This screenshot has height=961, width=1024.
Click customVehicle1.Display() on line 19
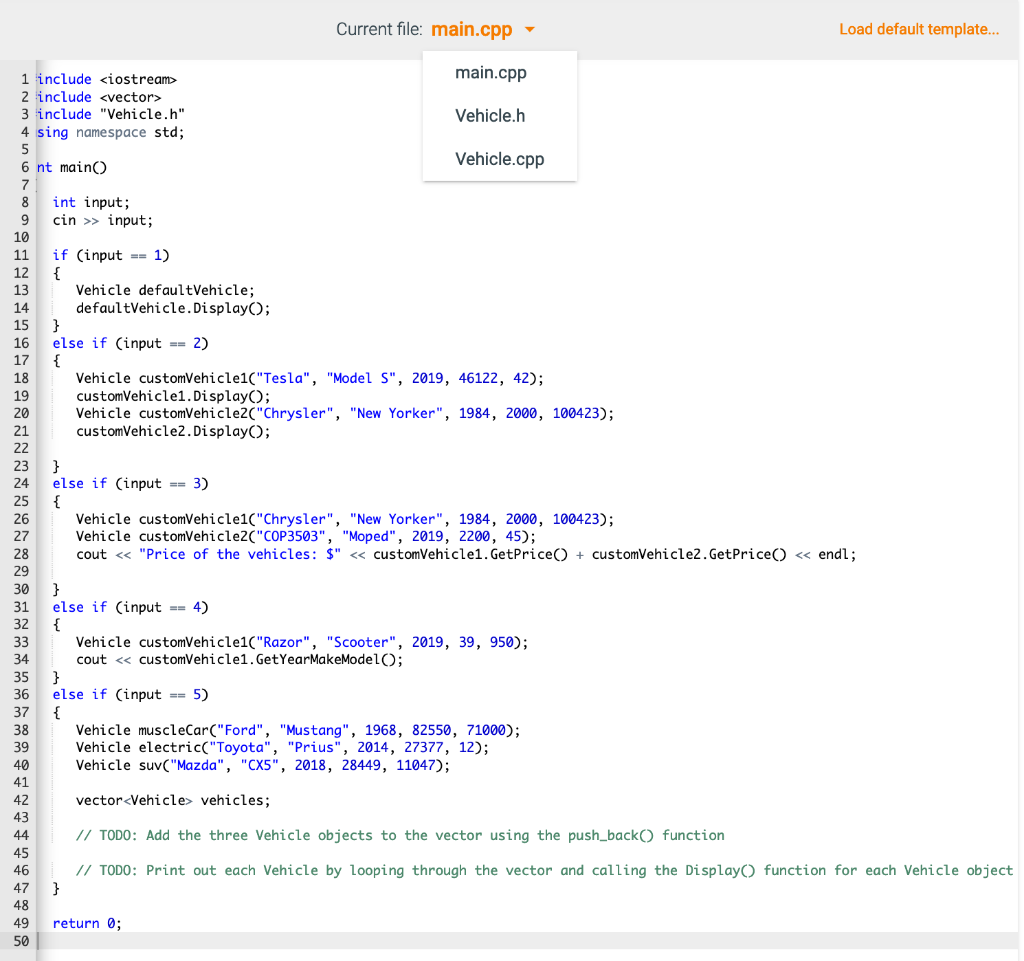[x=173, y=396]
